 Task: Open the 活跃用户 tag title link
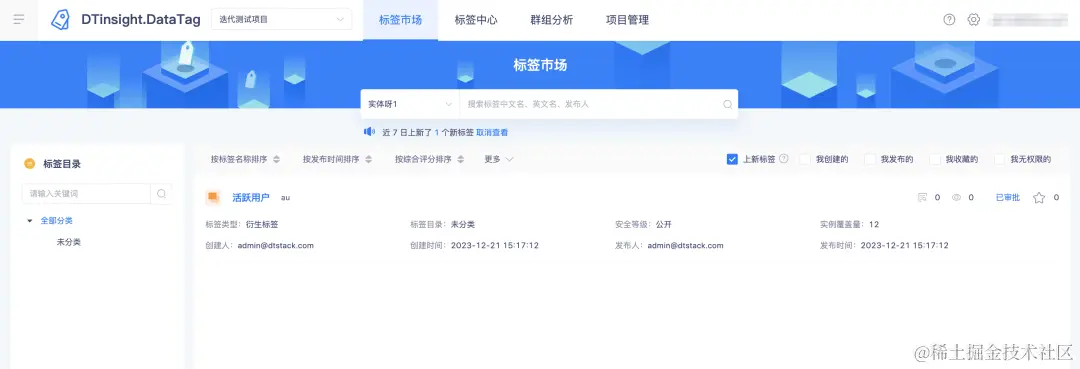pyautogui.click(x=251, y=198)
